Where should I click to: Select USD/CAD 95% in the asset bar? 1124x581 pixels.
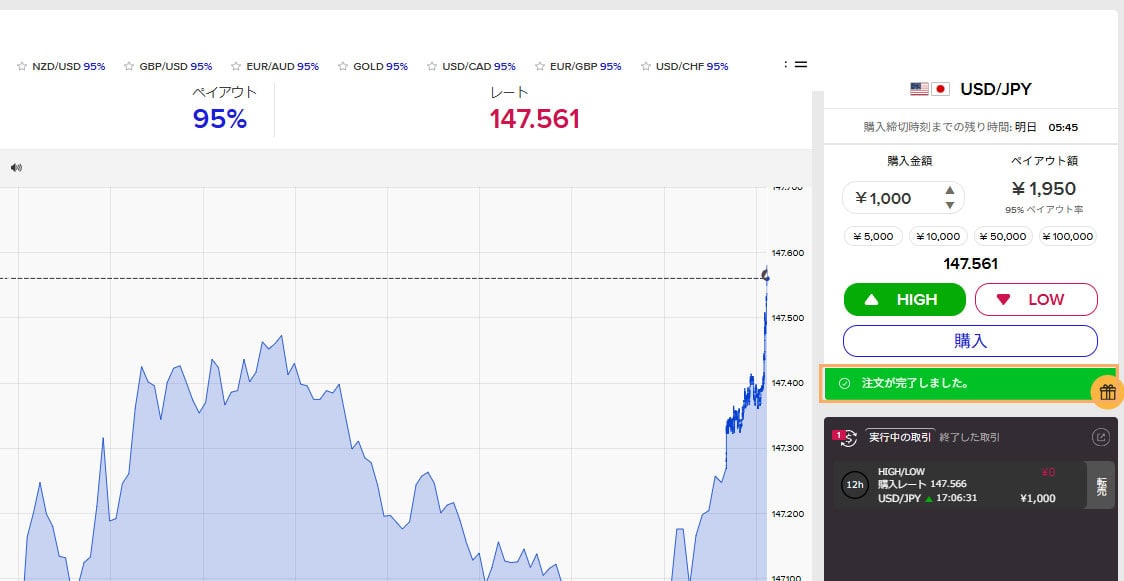tap(479, 67)
